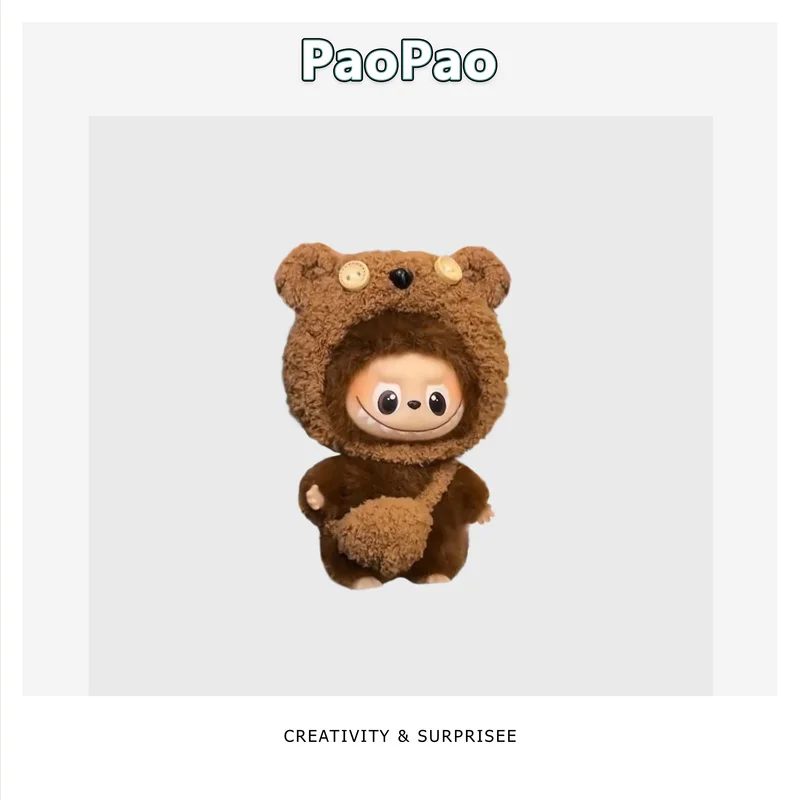
Task: Click the first letter P in PaoPao
Action: (315, 60)
